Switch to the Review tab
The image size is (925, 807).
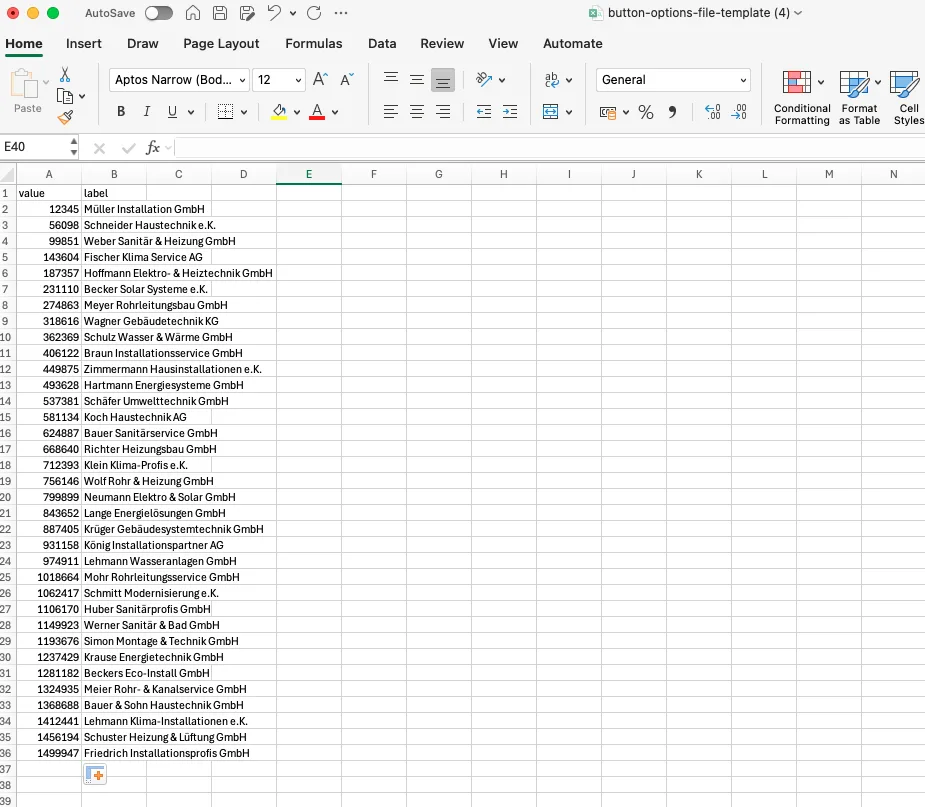tap(442, 44)
